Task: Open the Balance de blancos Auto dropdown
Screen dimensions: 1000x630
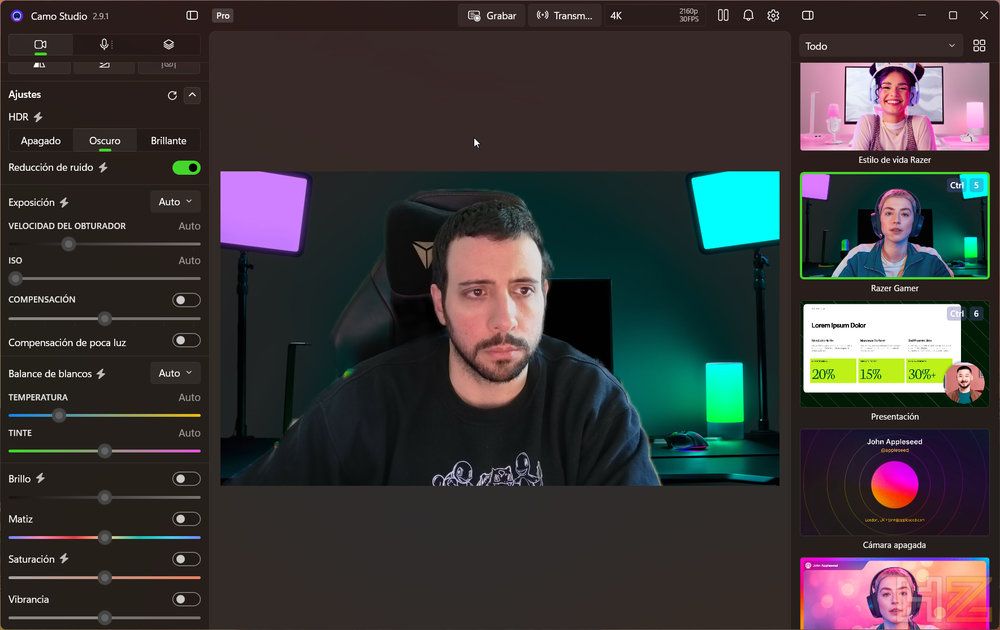Action: [175, 373]
